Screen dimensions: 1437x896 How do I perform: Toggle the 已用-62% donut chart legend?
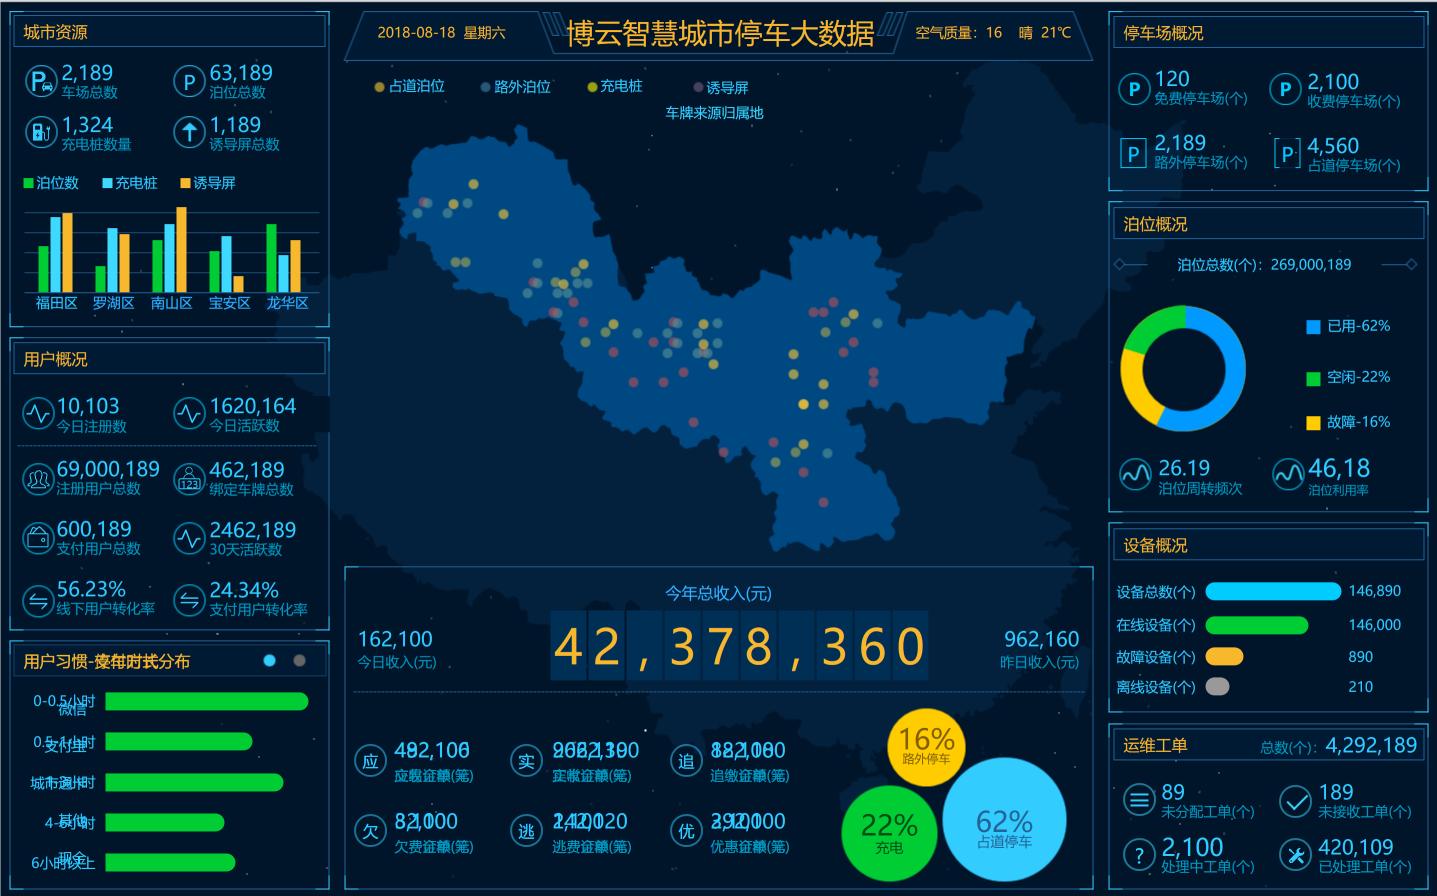[x=1313, y=326]
